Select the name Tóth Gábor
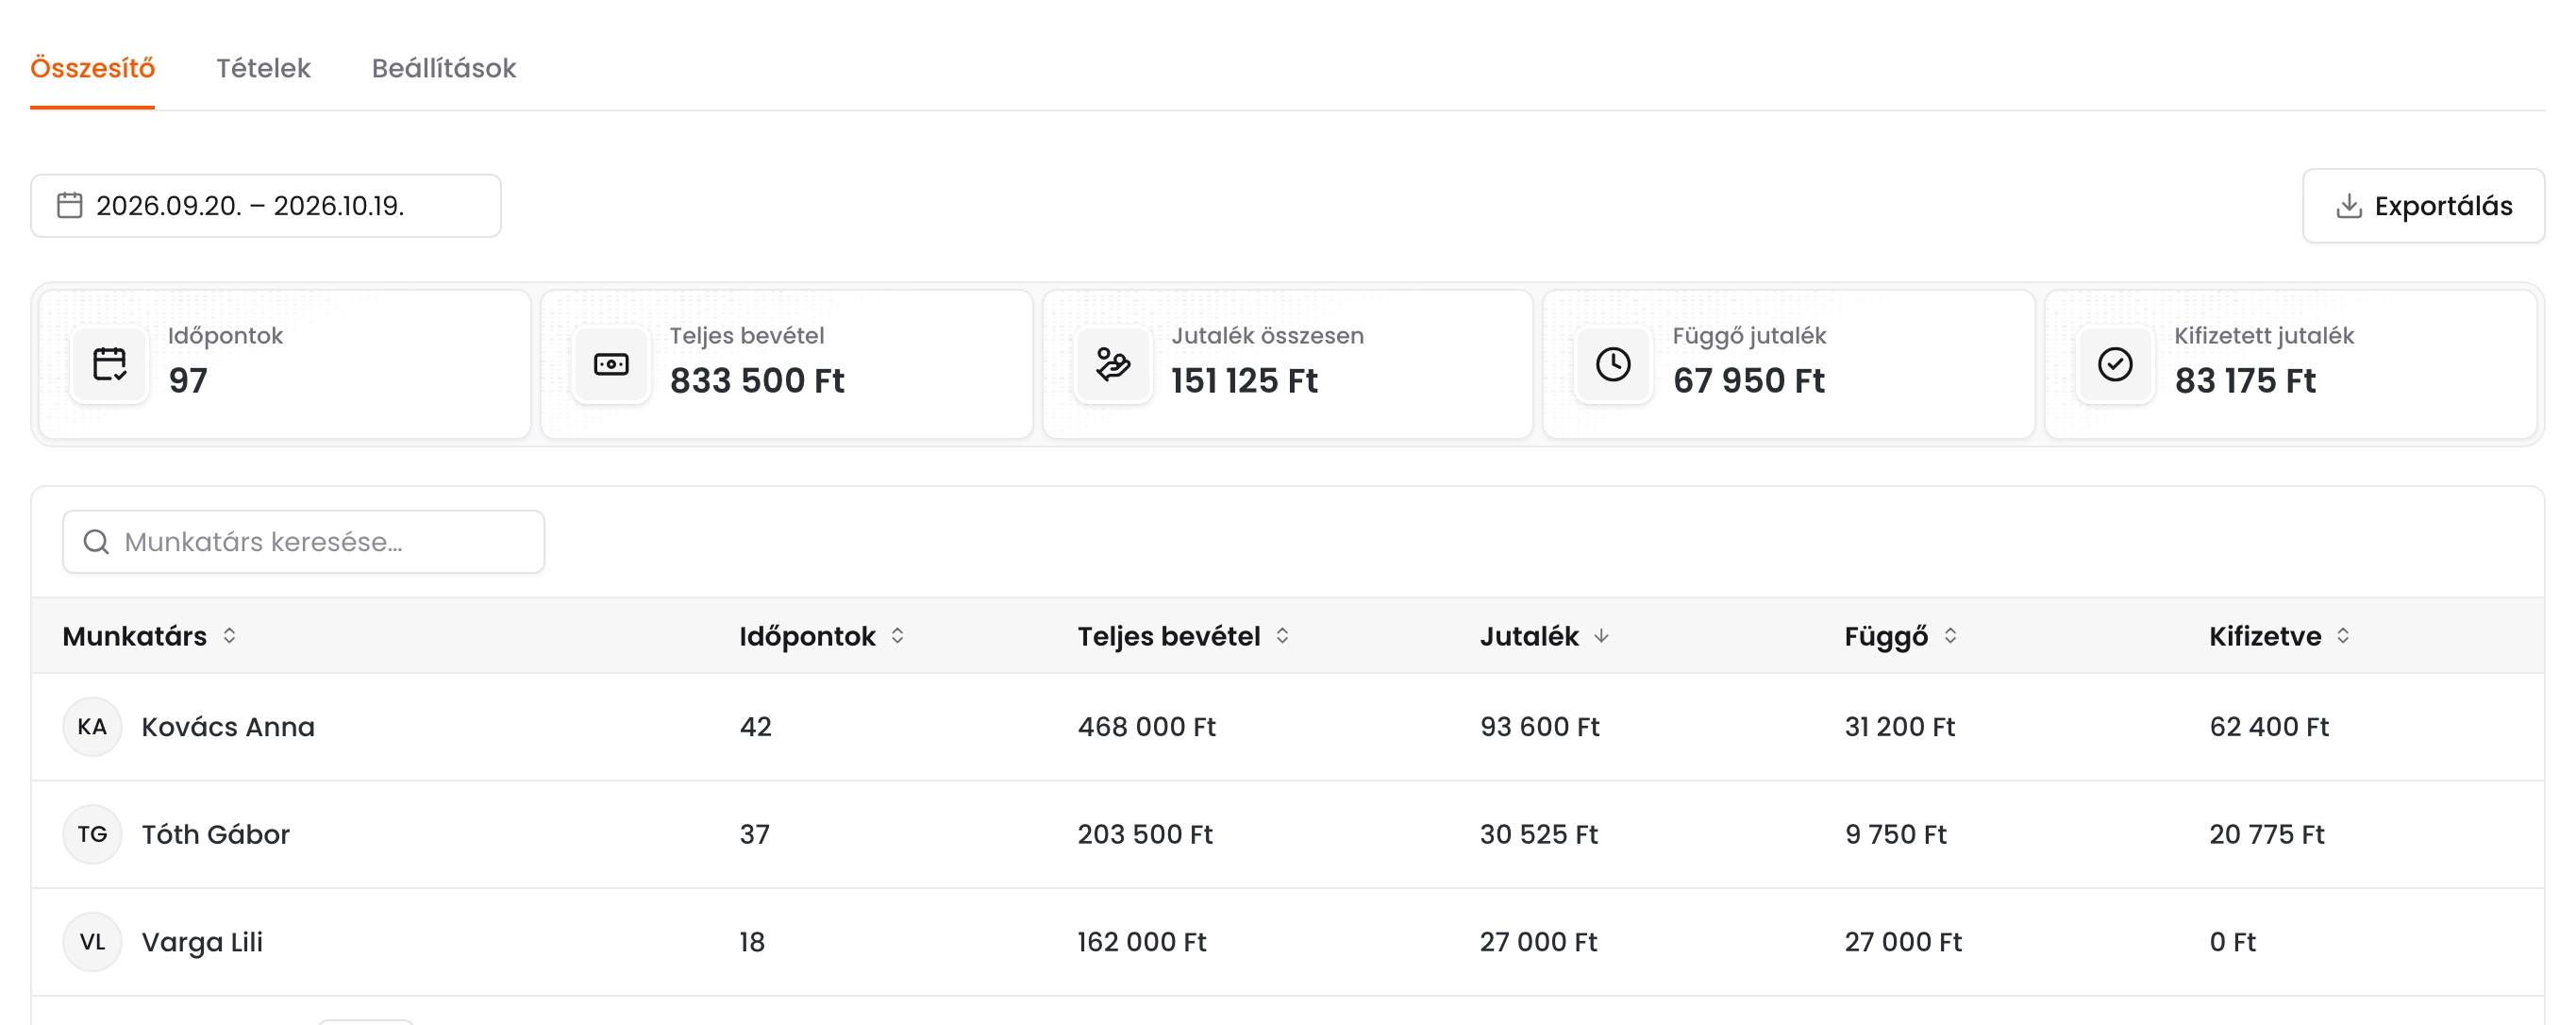 [x=216, y=834]
